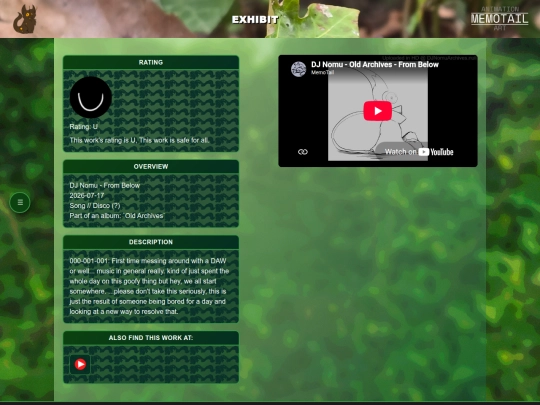Screen dimensions: 540x405
Task: Click the date 2026-07-17
Action: coord(87,196)
